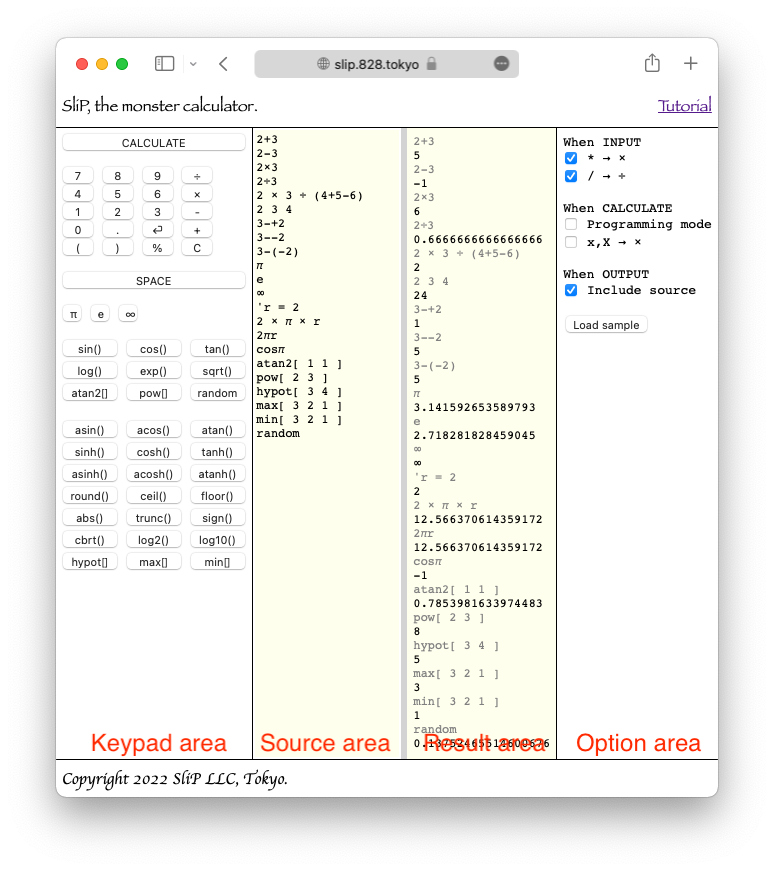774x871 pixels.
Task: Insert the π constant from keypad
Action: (72, 314)
